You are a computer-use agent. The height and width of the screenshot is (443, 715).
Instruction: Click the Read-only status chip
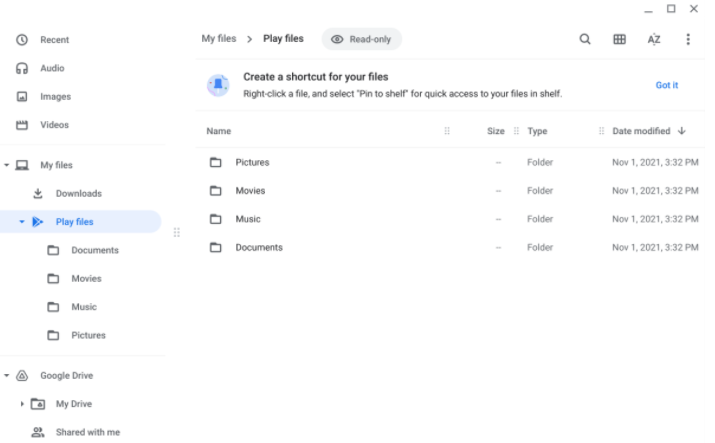tap(361, 39)
